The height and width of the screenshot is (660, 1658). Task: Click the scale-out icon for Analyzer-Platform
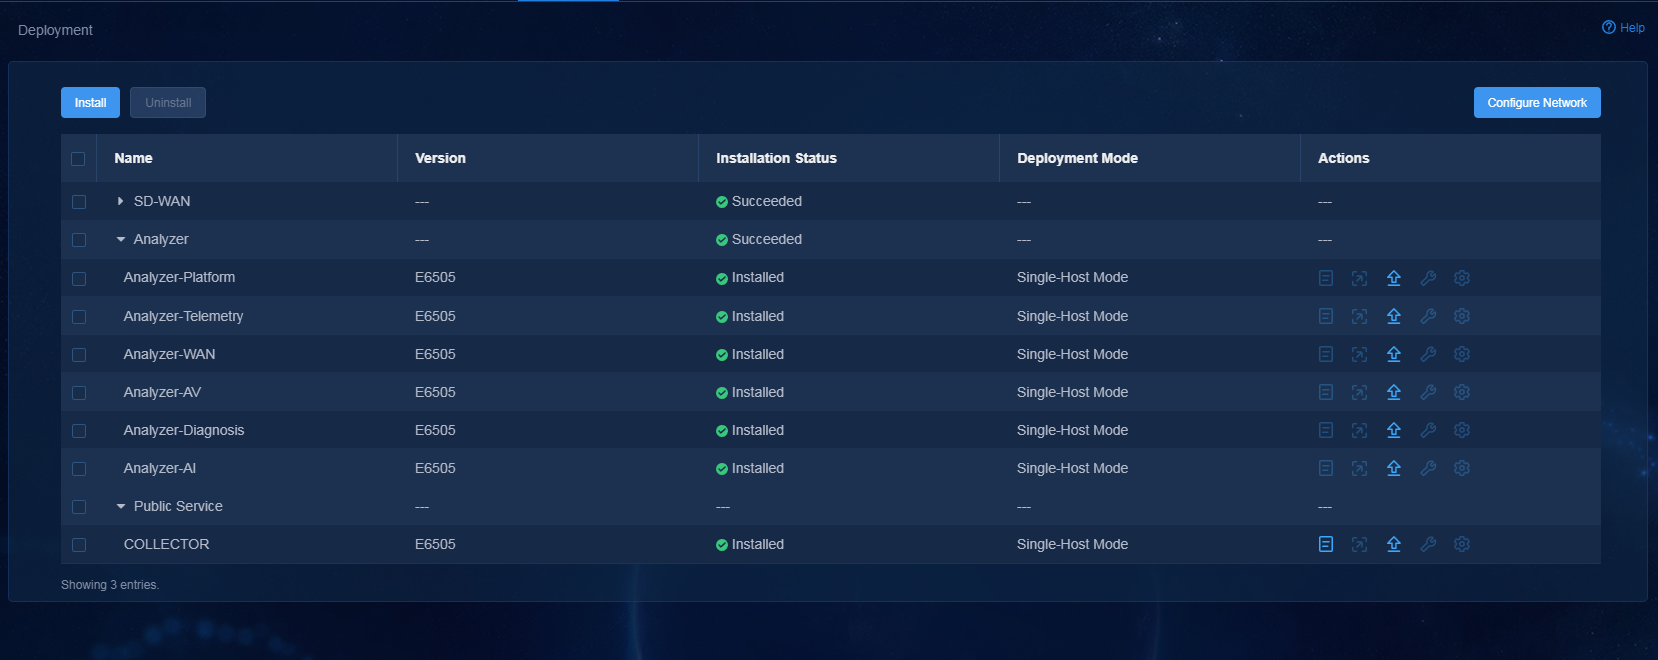1359,278
